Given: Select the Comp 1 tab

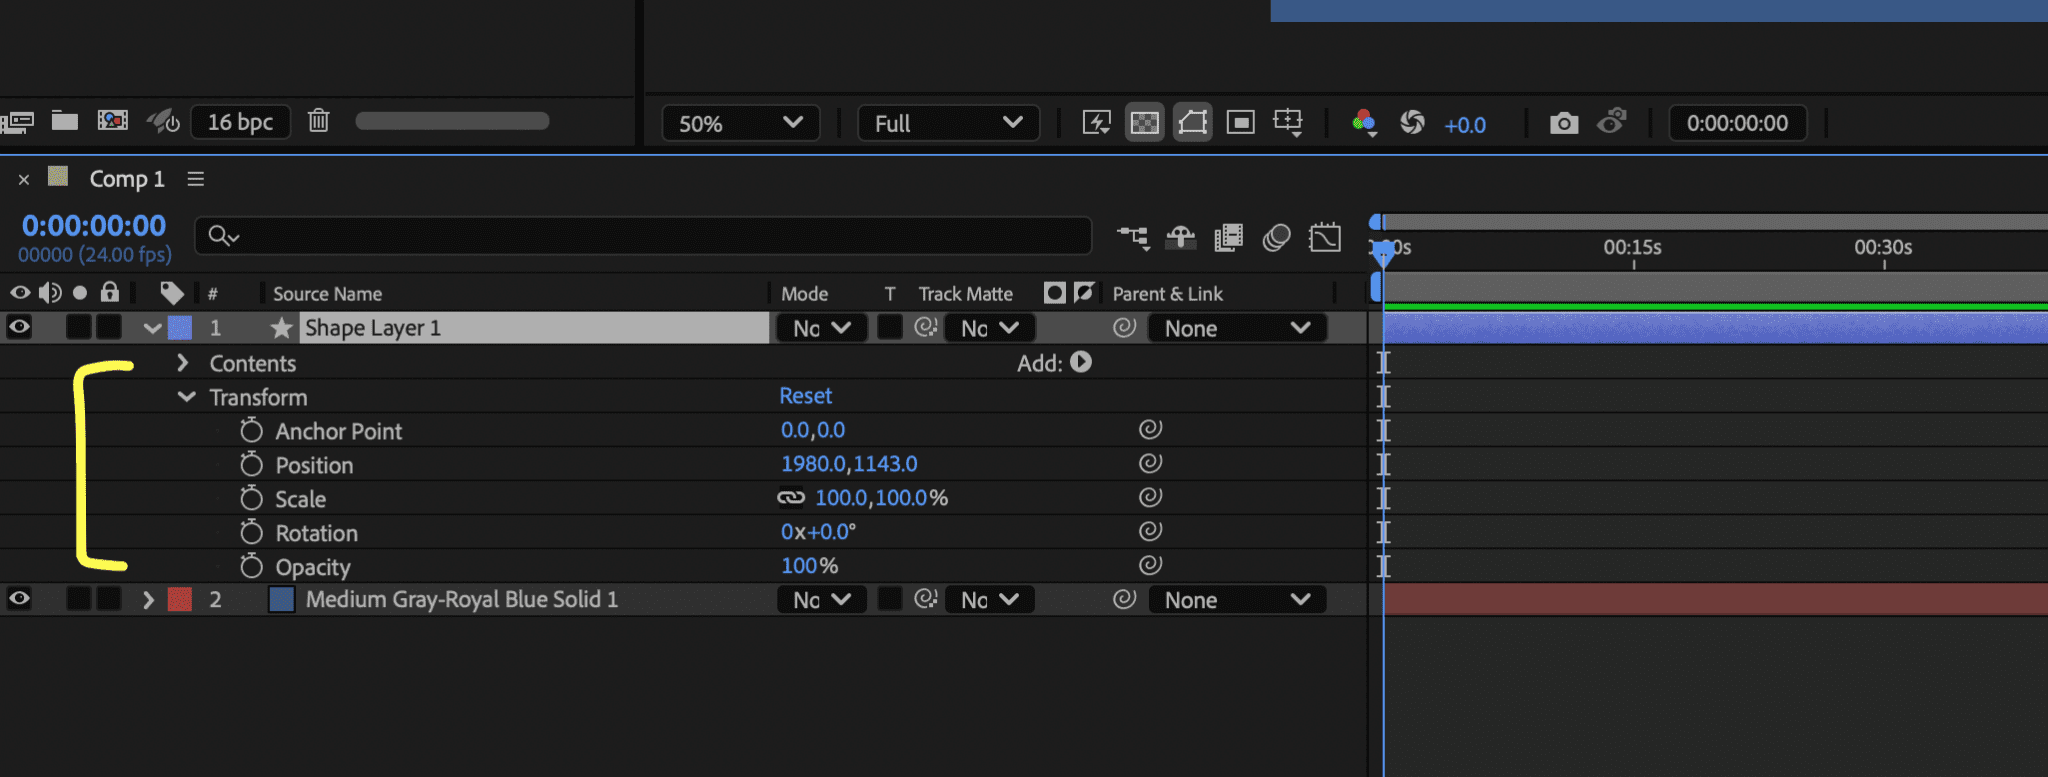Looking at the screenshot, I should (x=127, y=178).
